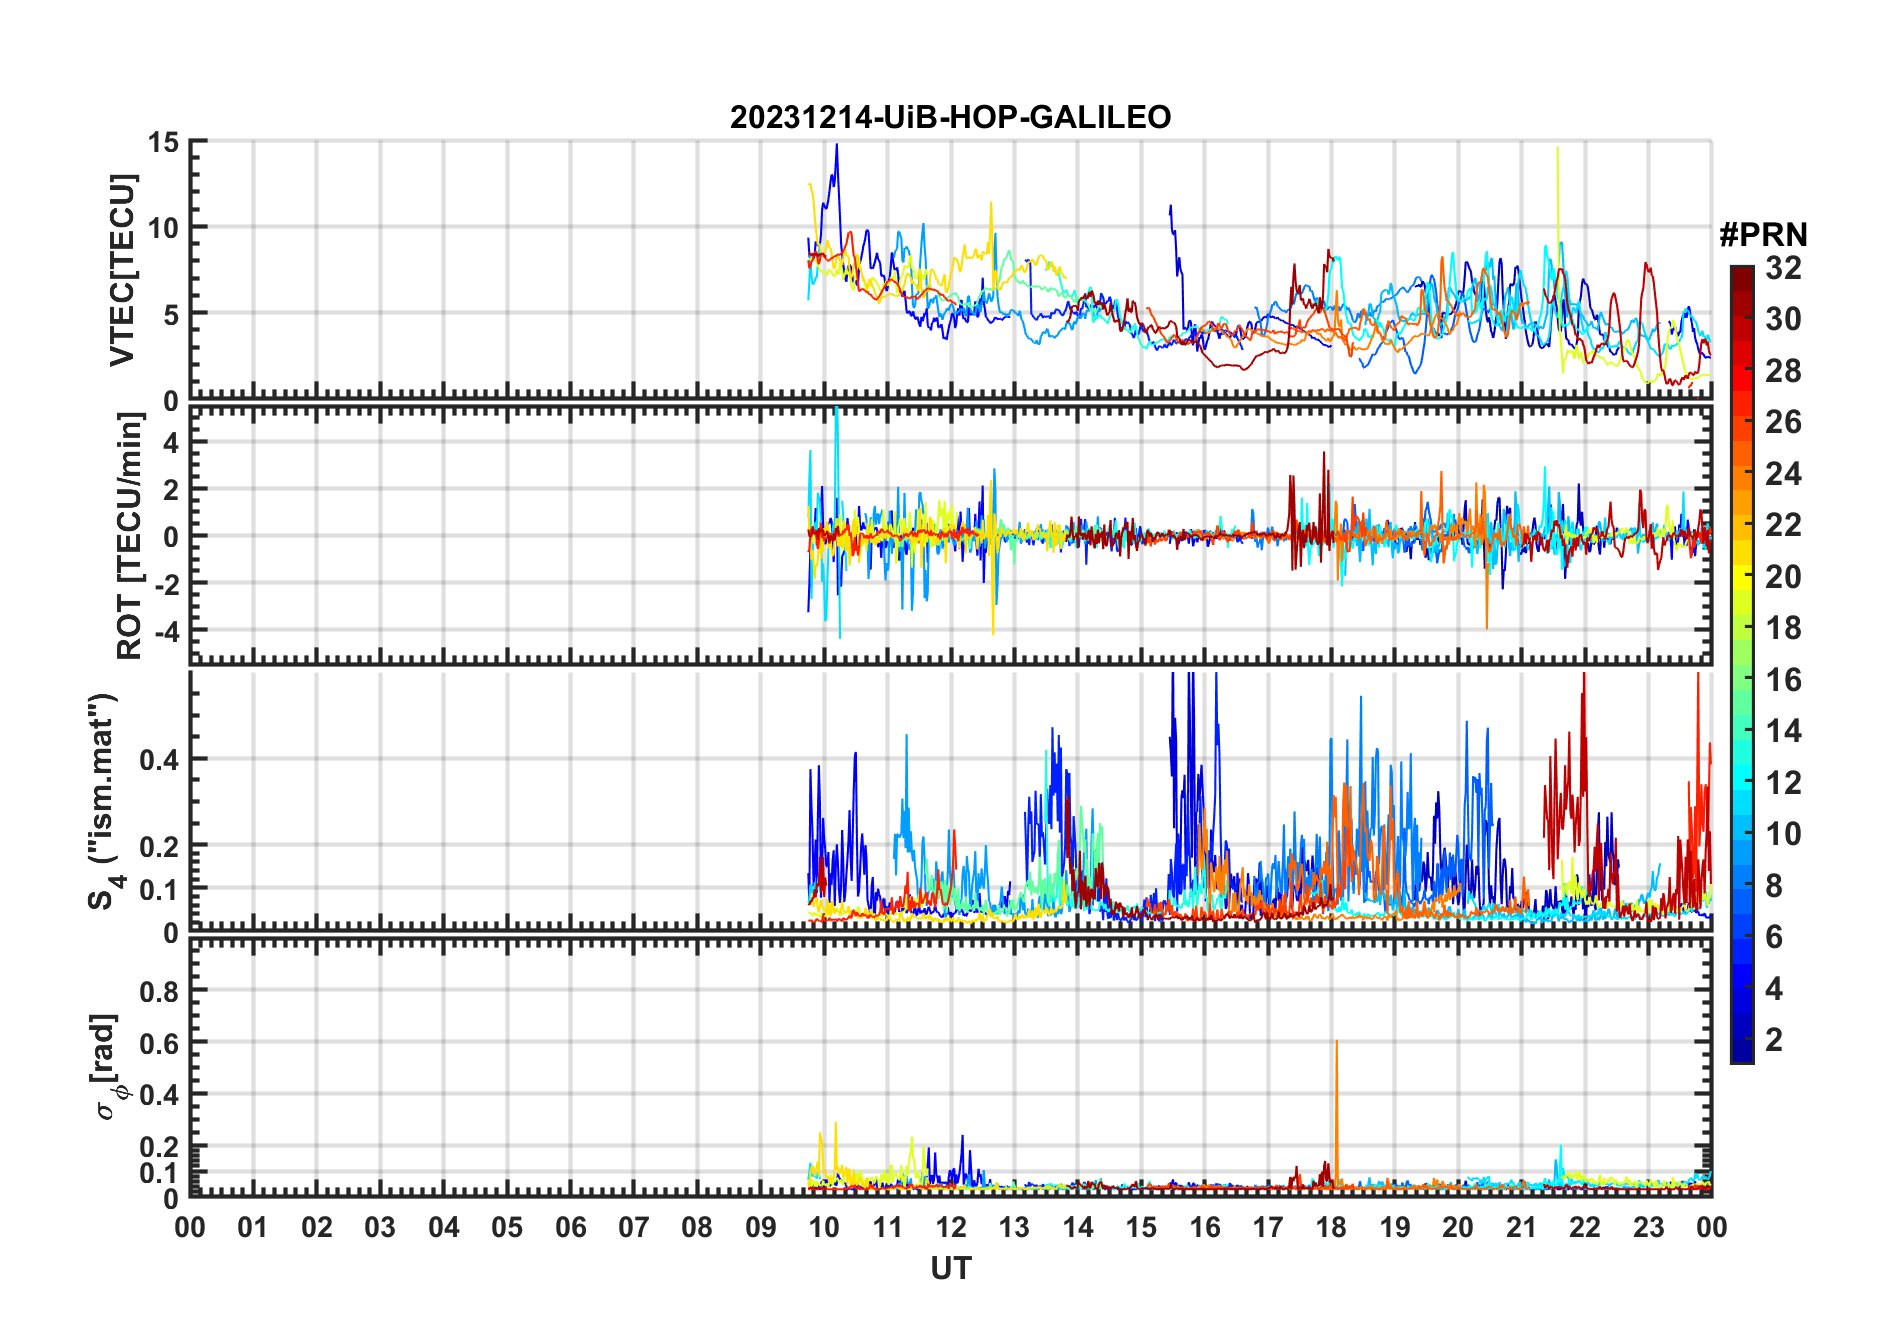Click the #PRN colorbar title
The height and width of the screenshot is (1330, 1902).
(x=1763, y=234)
